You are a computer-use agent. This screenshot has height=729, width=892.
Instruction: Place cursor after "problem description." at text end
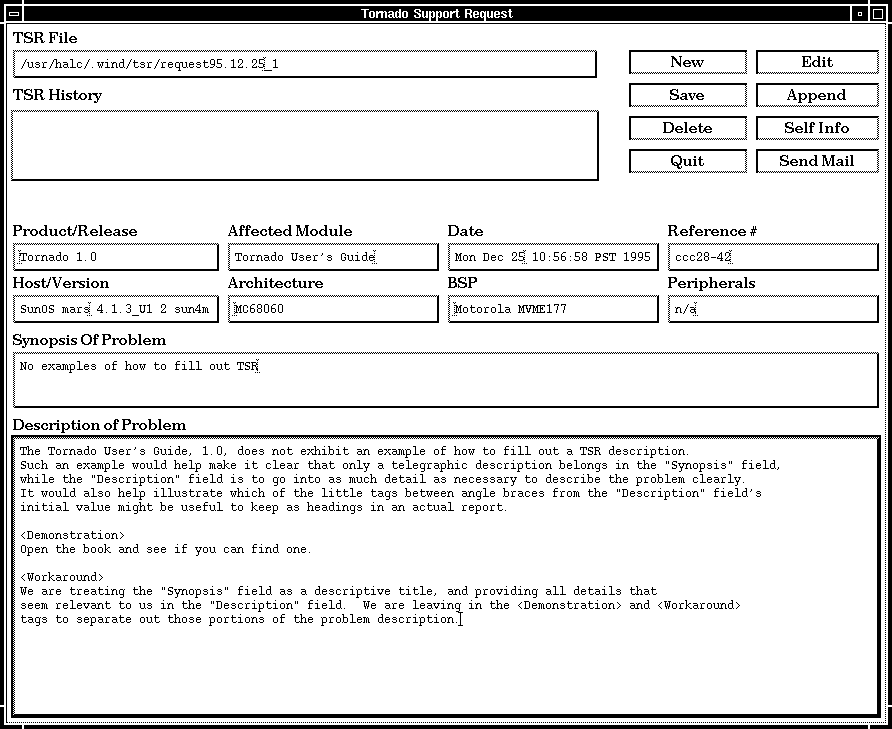(461, 619)
